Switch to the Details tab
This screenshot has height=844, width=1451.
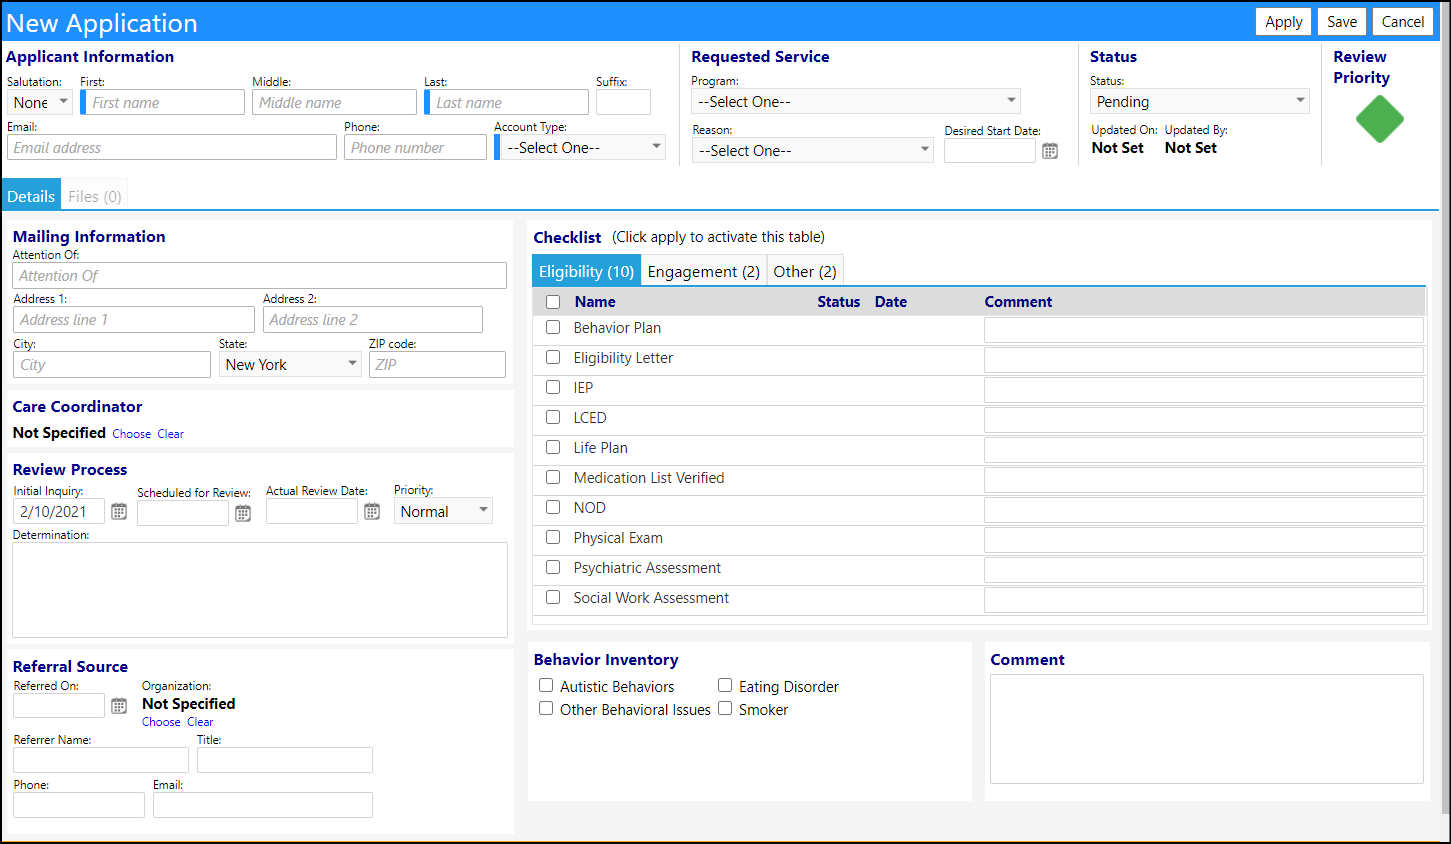pos(31,196)
